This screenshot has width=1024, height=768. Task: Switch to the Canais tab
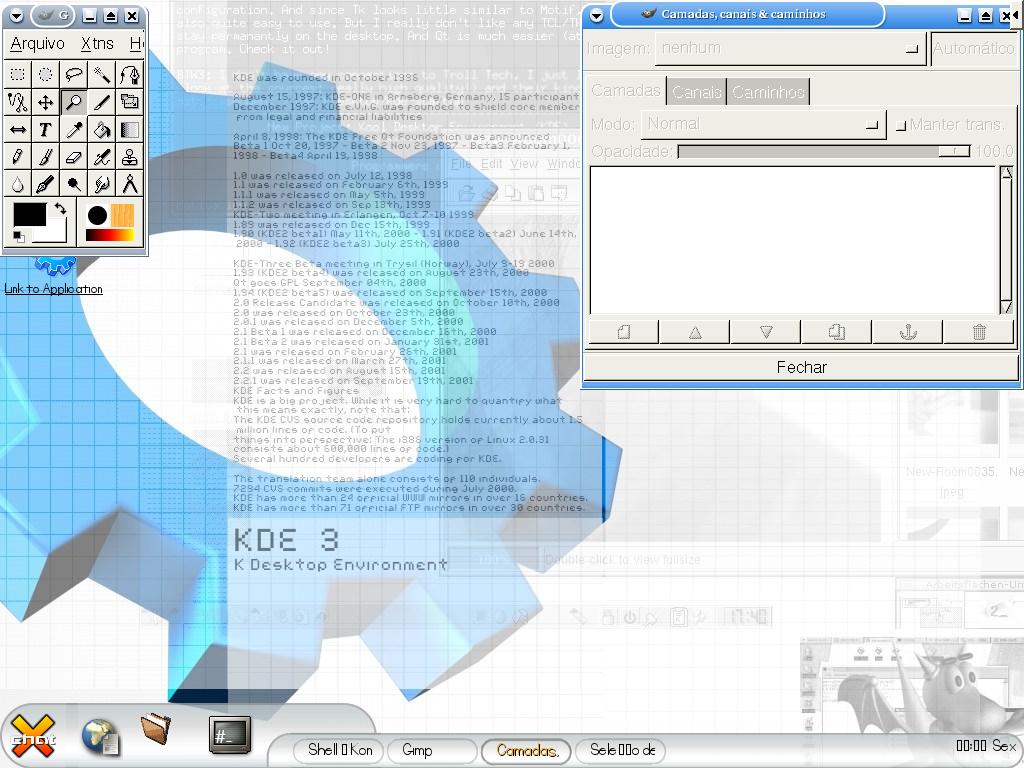(x=696, y=92)
